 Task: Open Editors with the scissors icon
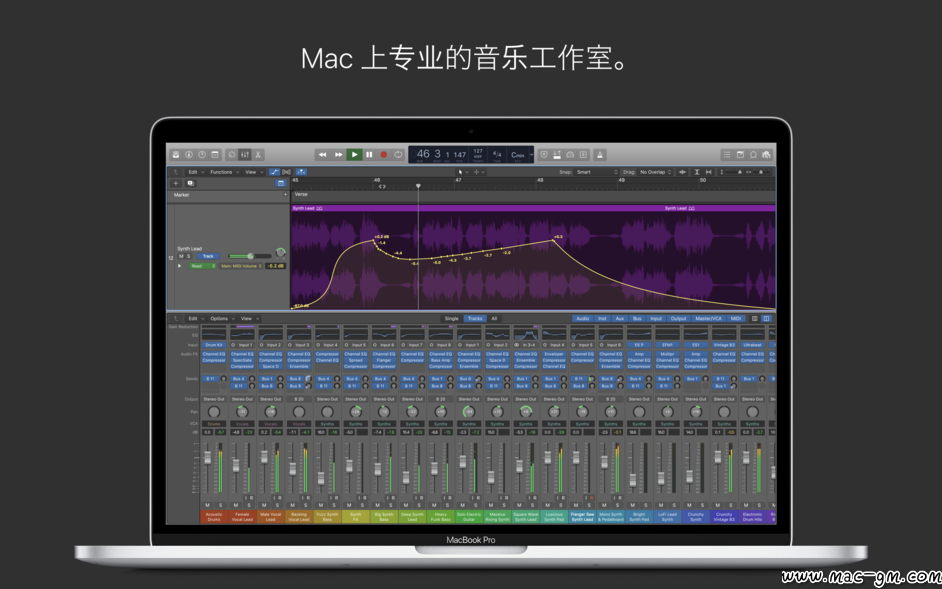[258, 154]
